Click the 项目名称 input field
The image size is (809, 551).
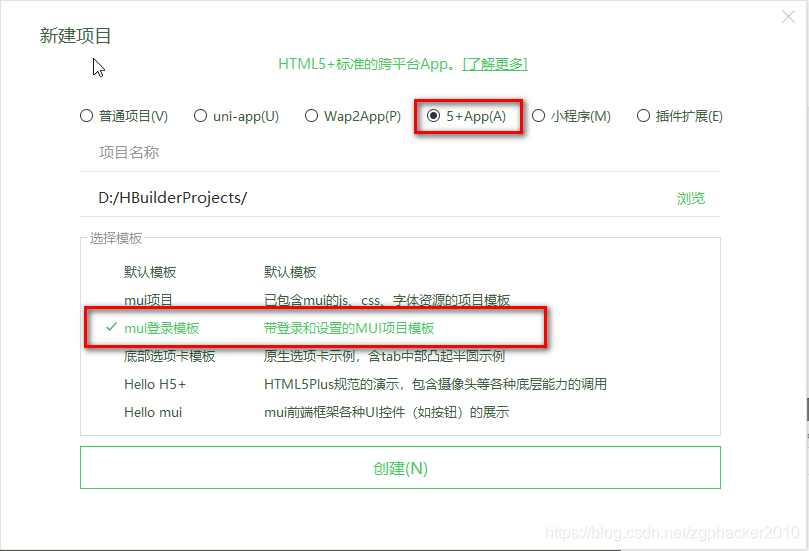pyautogui.click(x=400, y=153)
